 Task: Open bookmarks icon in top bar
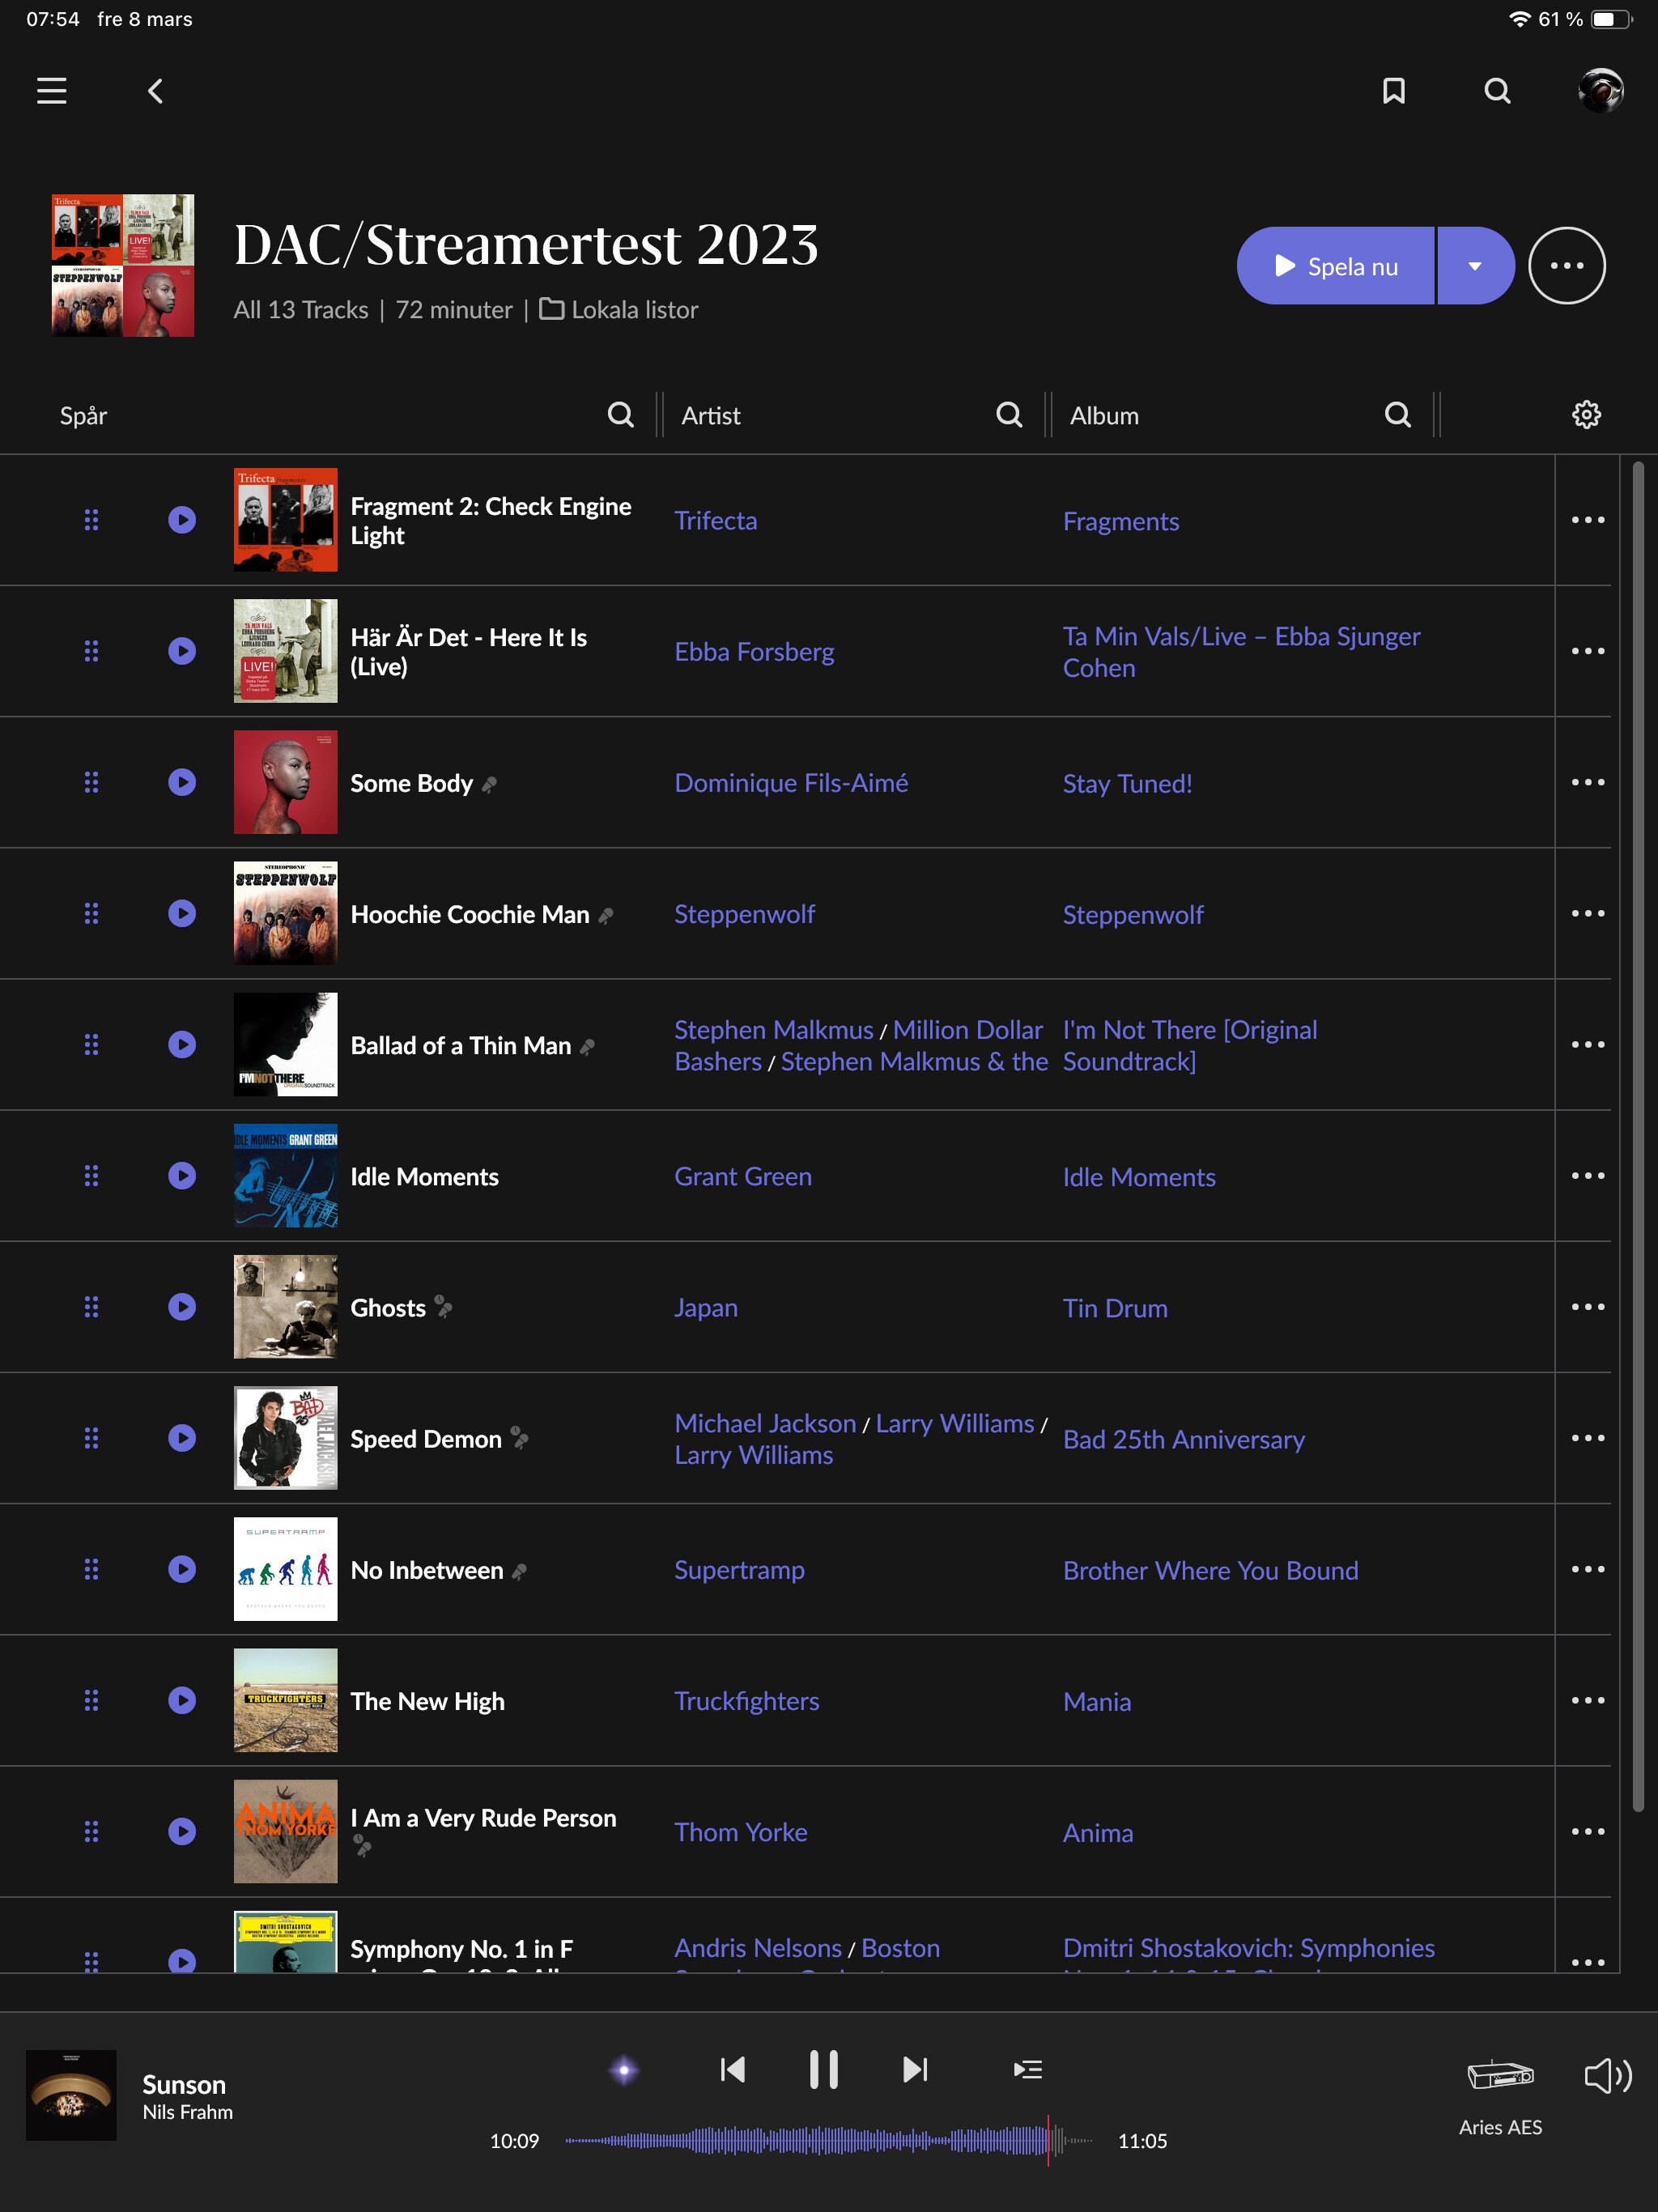tap(1394, 91)
